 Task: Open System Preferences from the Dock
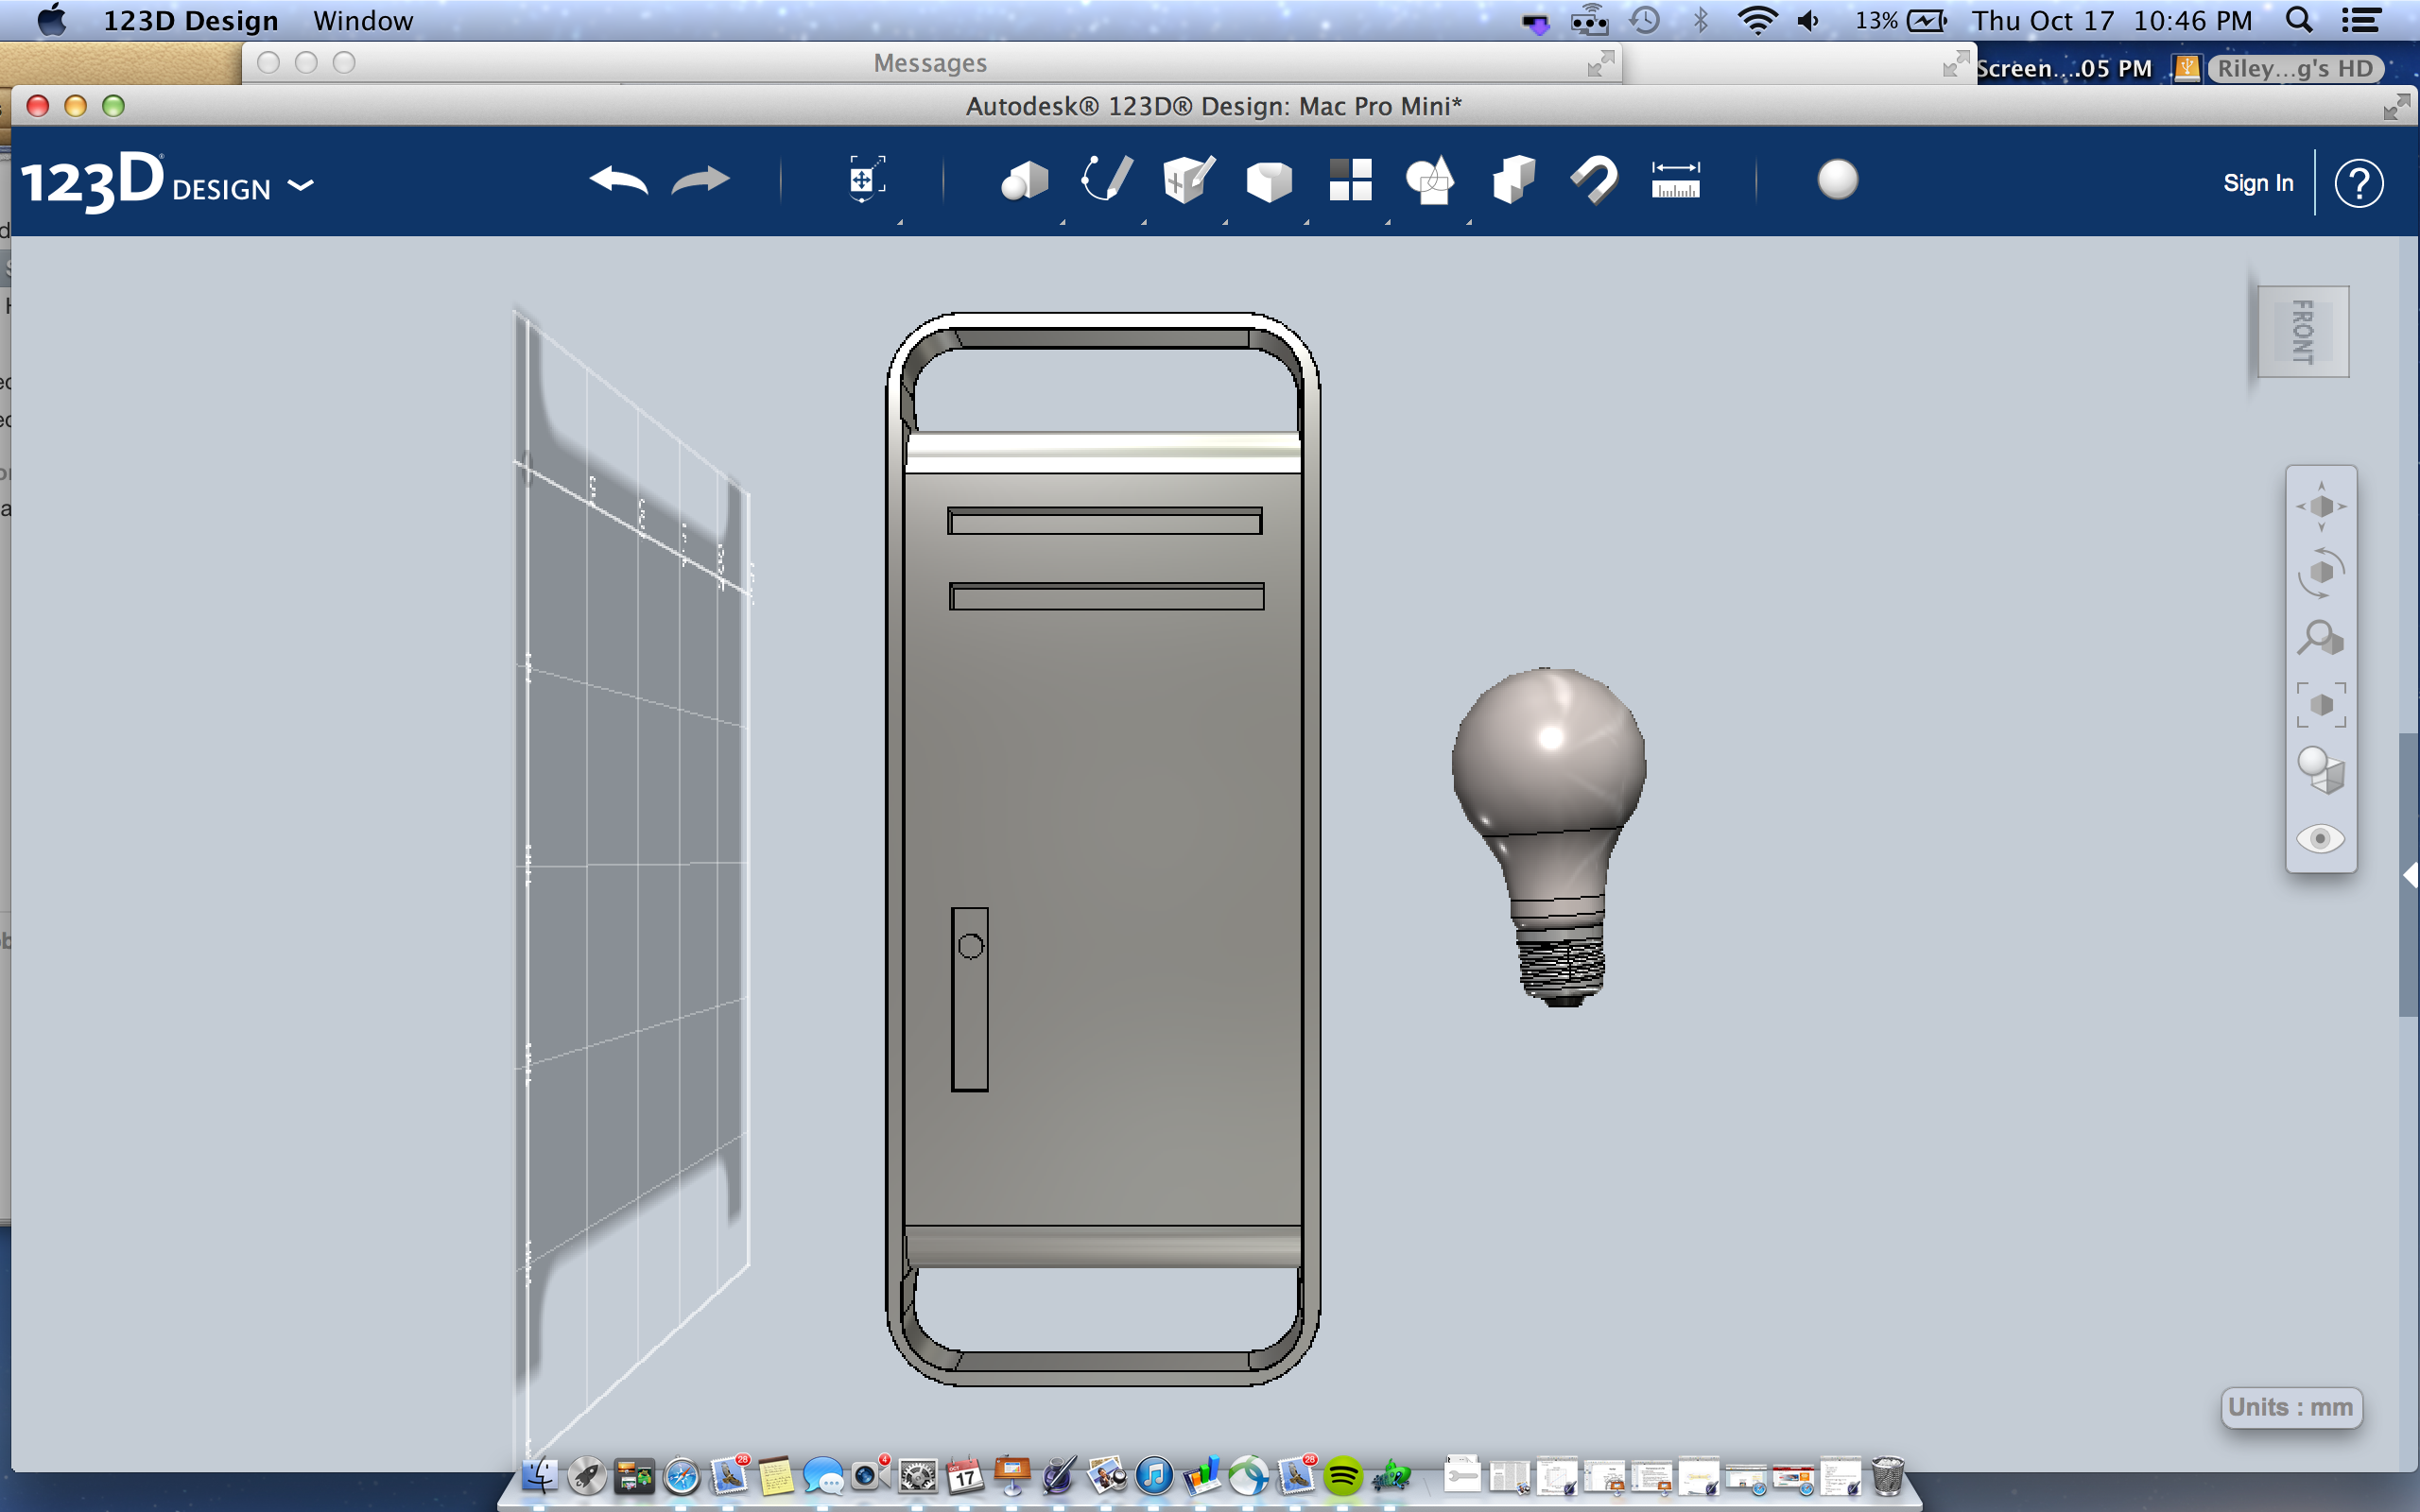pyautogui.click(x=917, y=1475)
